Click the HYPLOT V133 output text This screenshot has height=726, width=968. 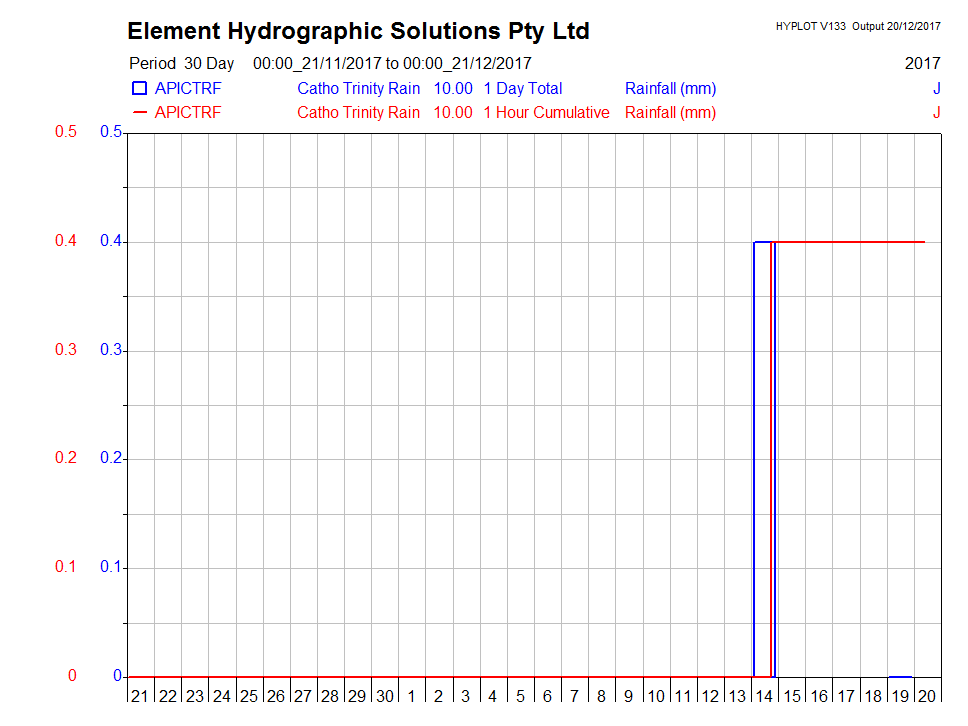857,27
